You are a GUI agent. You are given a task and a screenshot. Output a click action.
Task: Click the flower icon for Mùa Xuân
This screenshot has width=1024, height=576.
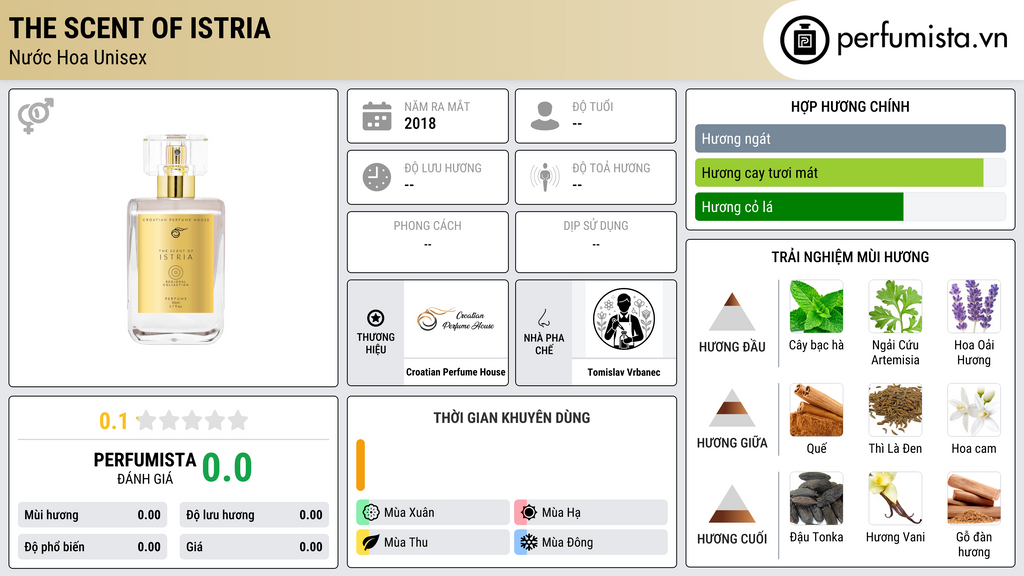click(x=370, y=513)
